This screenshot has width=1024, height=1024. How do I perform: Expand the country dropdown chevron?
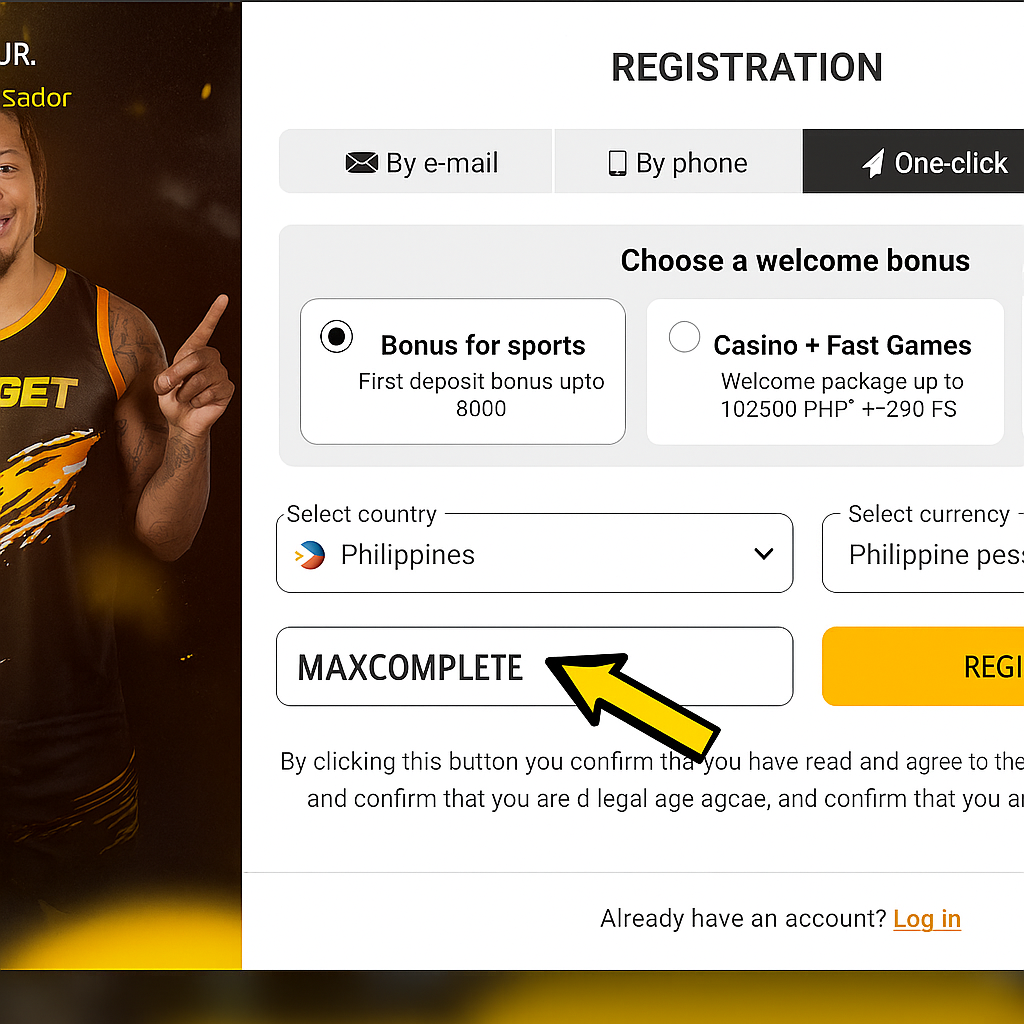(x=764, y=554)
